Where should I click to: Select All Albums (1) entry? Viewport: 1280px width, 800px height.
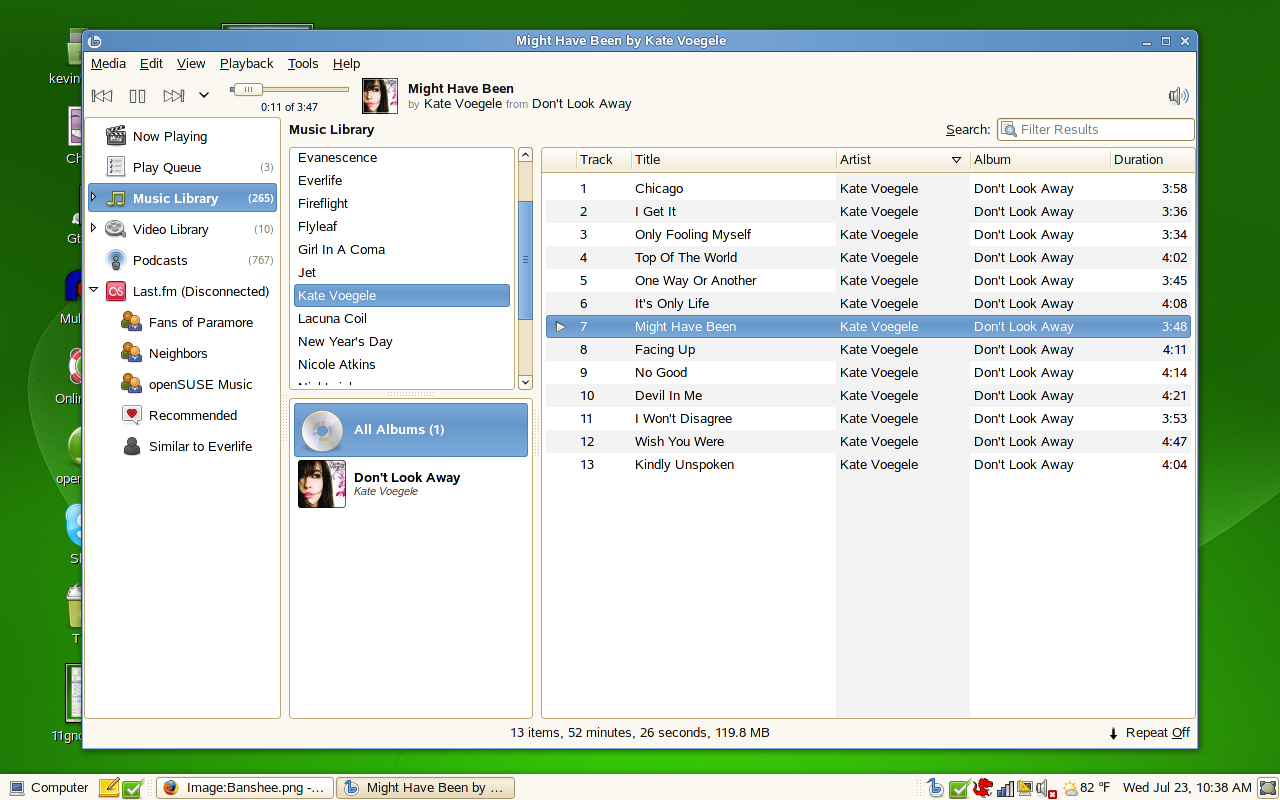[411, 430]
